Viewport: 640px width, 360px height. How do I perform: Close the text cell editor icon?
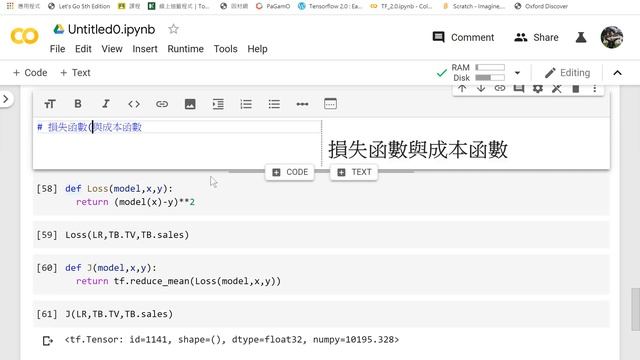point(557,88)
